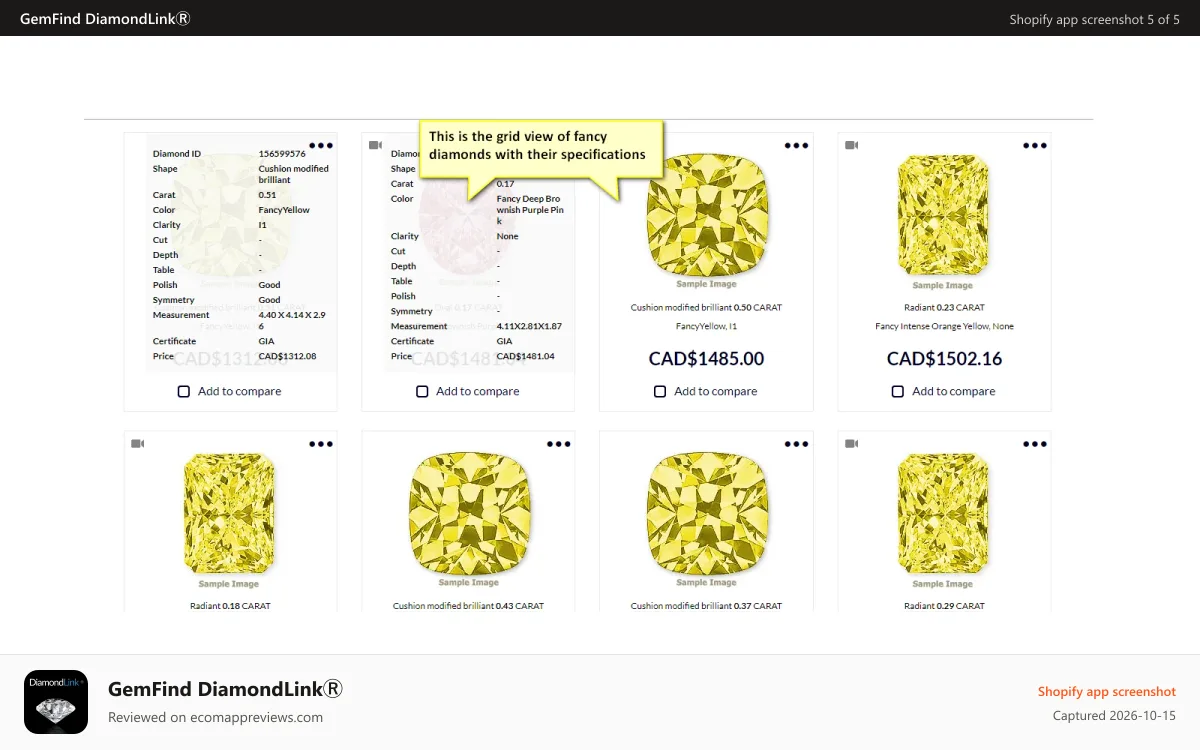The height and width of the screenshot is (750, 1200).
Task: Click the cushion 0.43 carat diamond image
Action: [468, 513]
